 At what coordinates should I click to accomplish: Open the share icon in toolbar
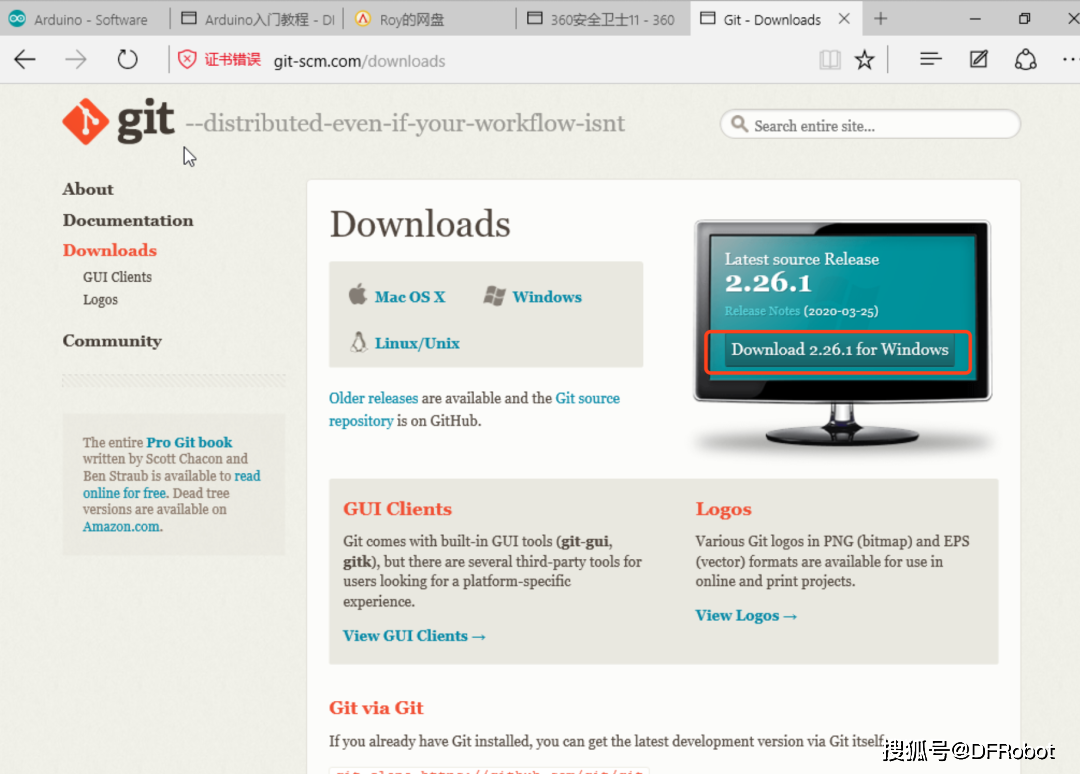(x=1026, y=60)
